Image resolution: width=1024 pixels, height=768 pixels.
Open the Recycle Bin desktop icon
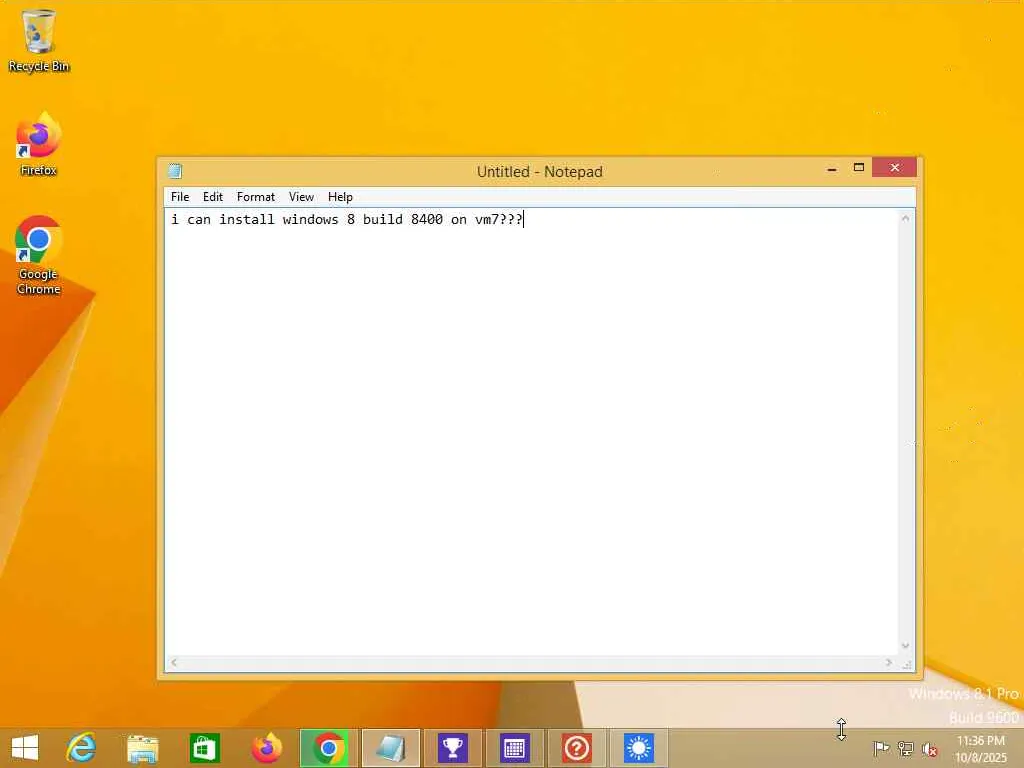coord(39,40)
